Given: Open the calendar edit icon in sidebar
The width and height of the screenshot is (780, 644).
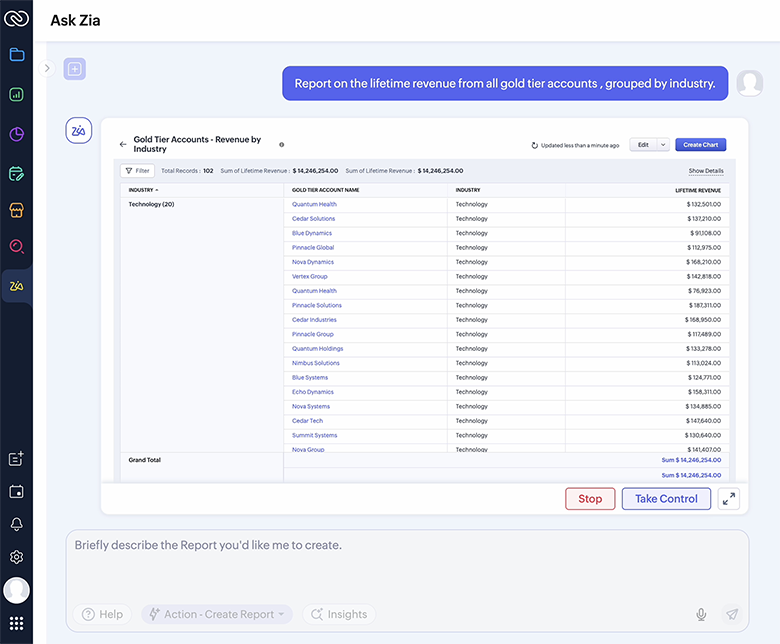Looking at the screenshot, I should click(x=16, y=174).
